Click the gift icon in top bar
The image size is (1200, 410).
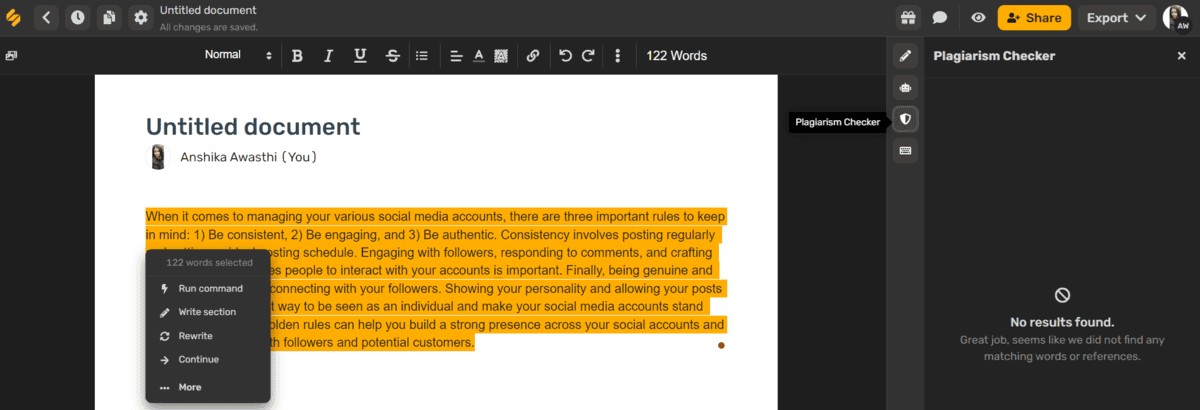tap(908, 18)
